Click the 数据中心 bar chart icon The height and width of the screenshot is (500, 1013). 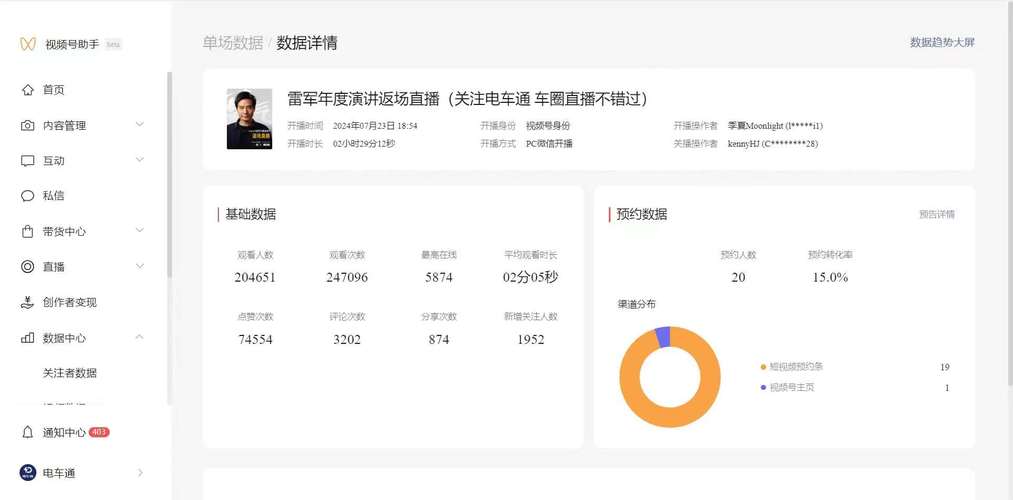pyautogui.click(x=27, y=338)
